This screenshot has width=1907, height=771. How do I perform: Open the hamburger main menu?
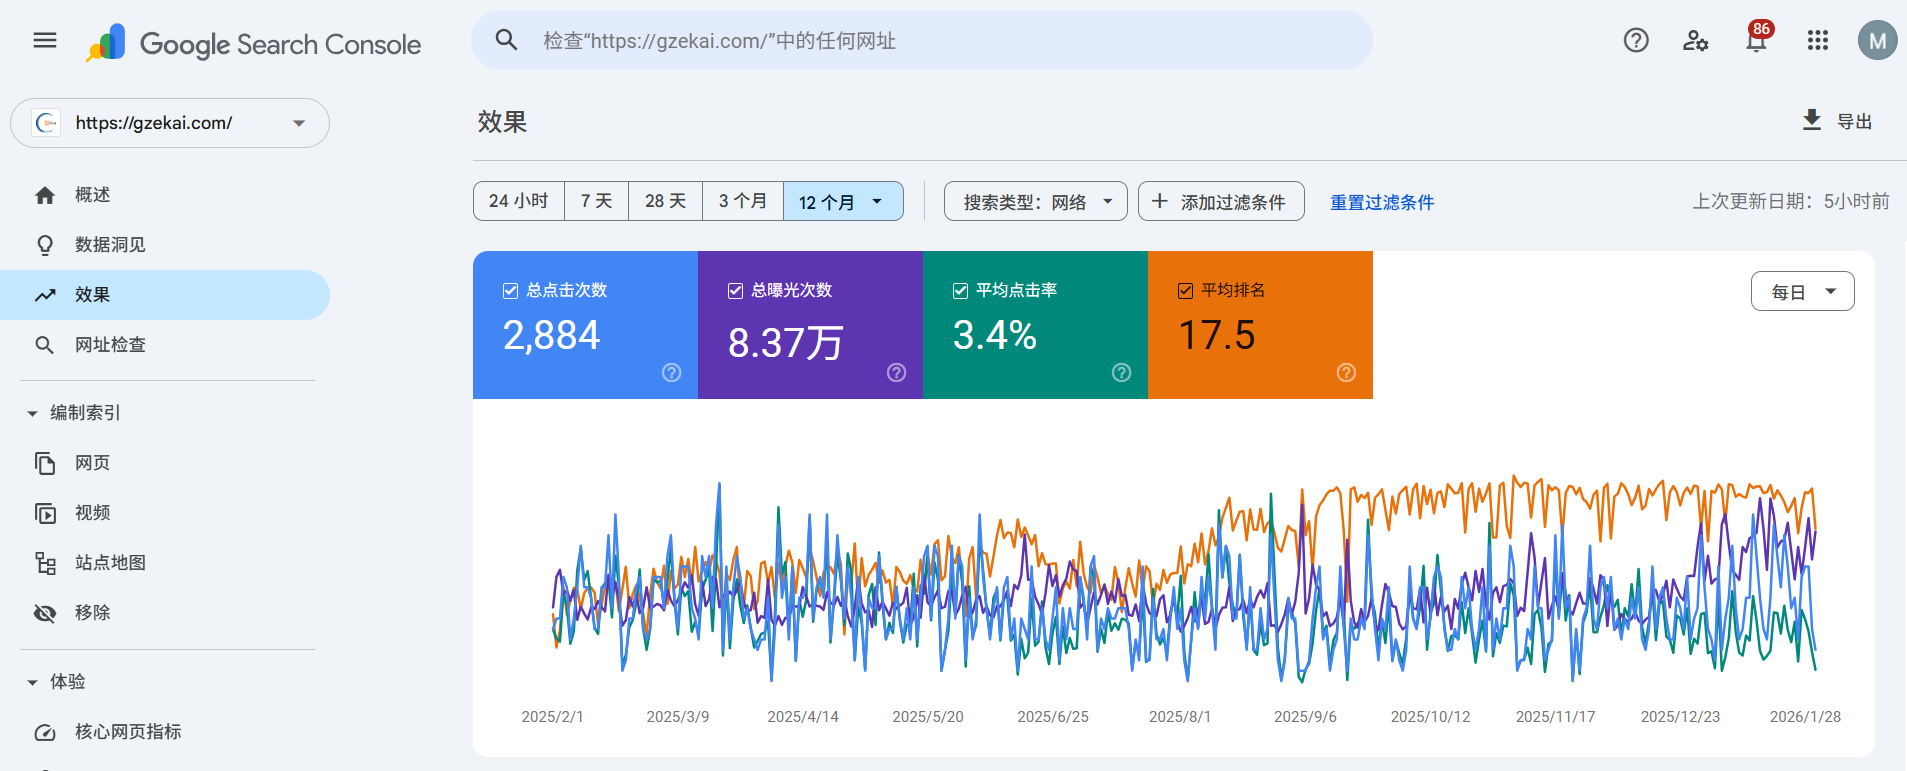click(45, 41)
